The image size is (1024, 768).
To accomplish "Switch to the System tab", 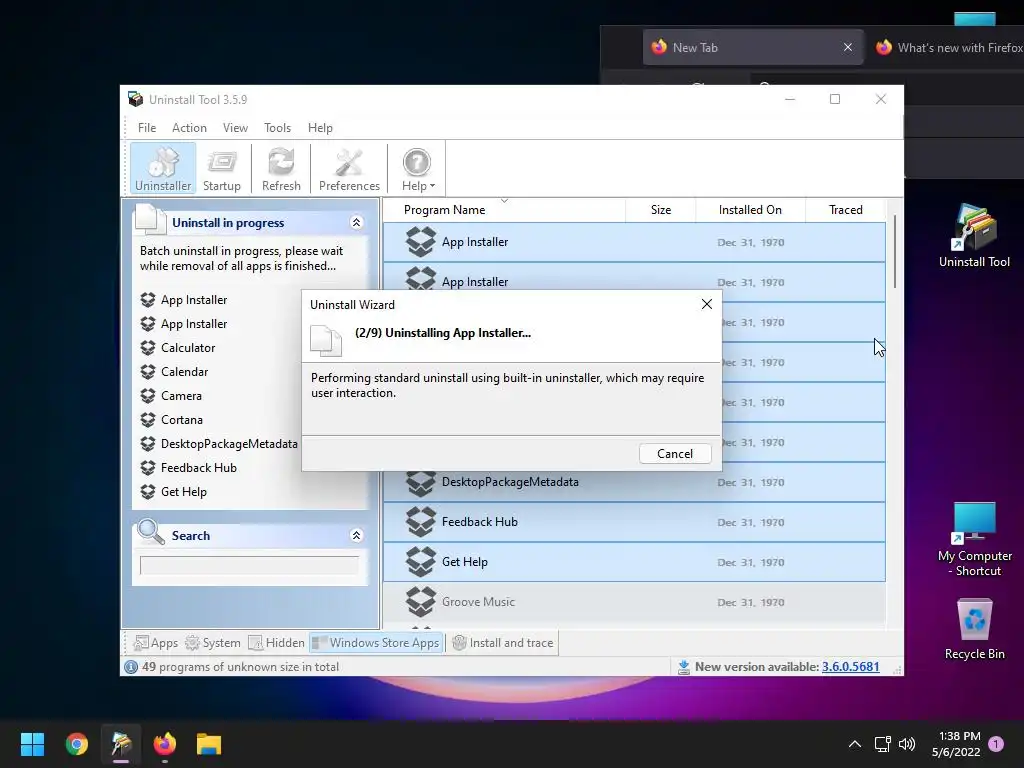I will point(213,643).
